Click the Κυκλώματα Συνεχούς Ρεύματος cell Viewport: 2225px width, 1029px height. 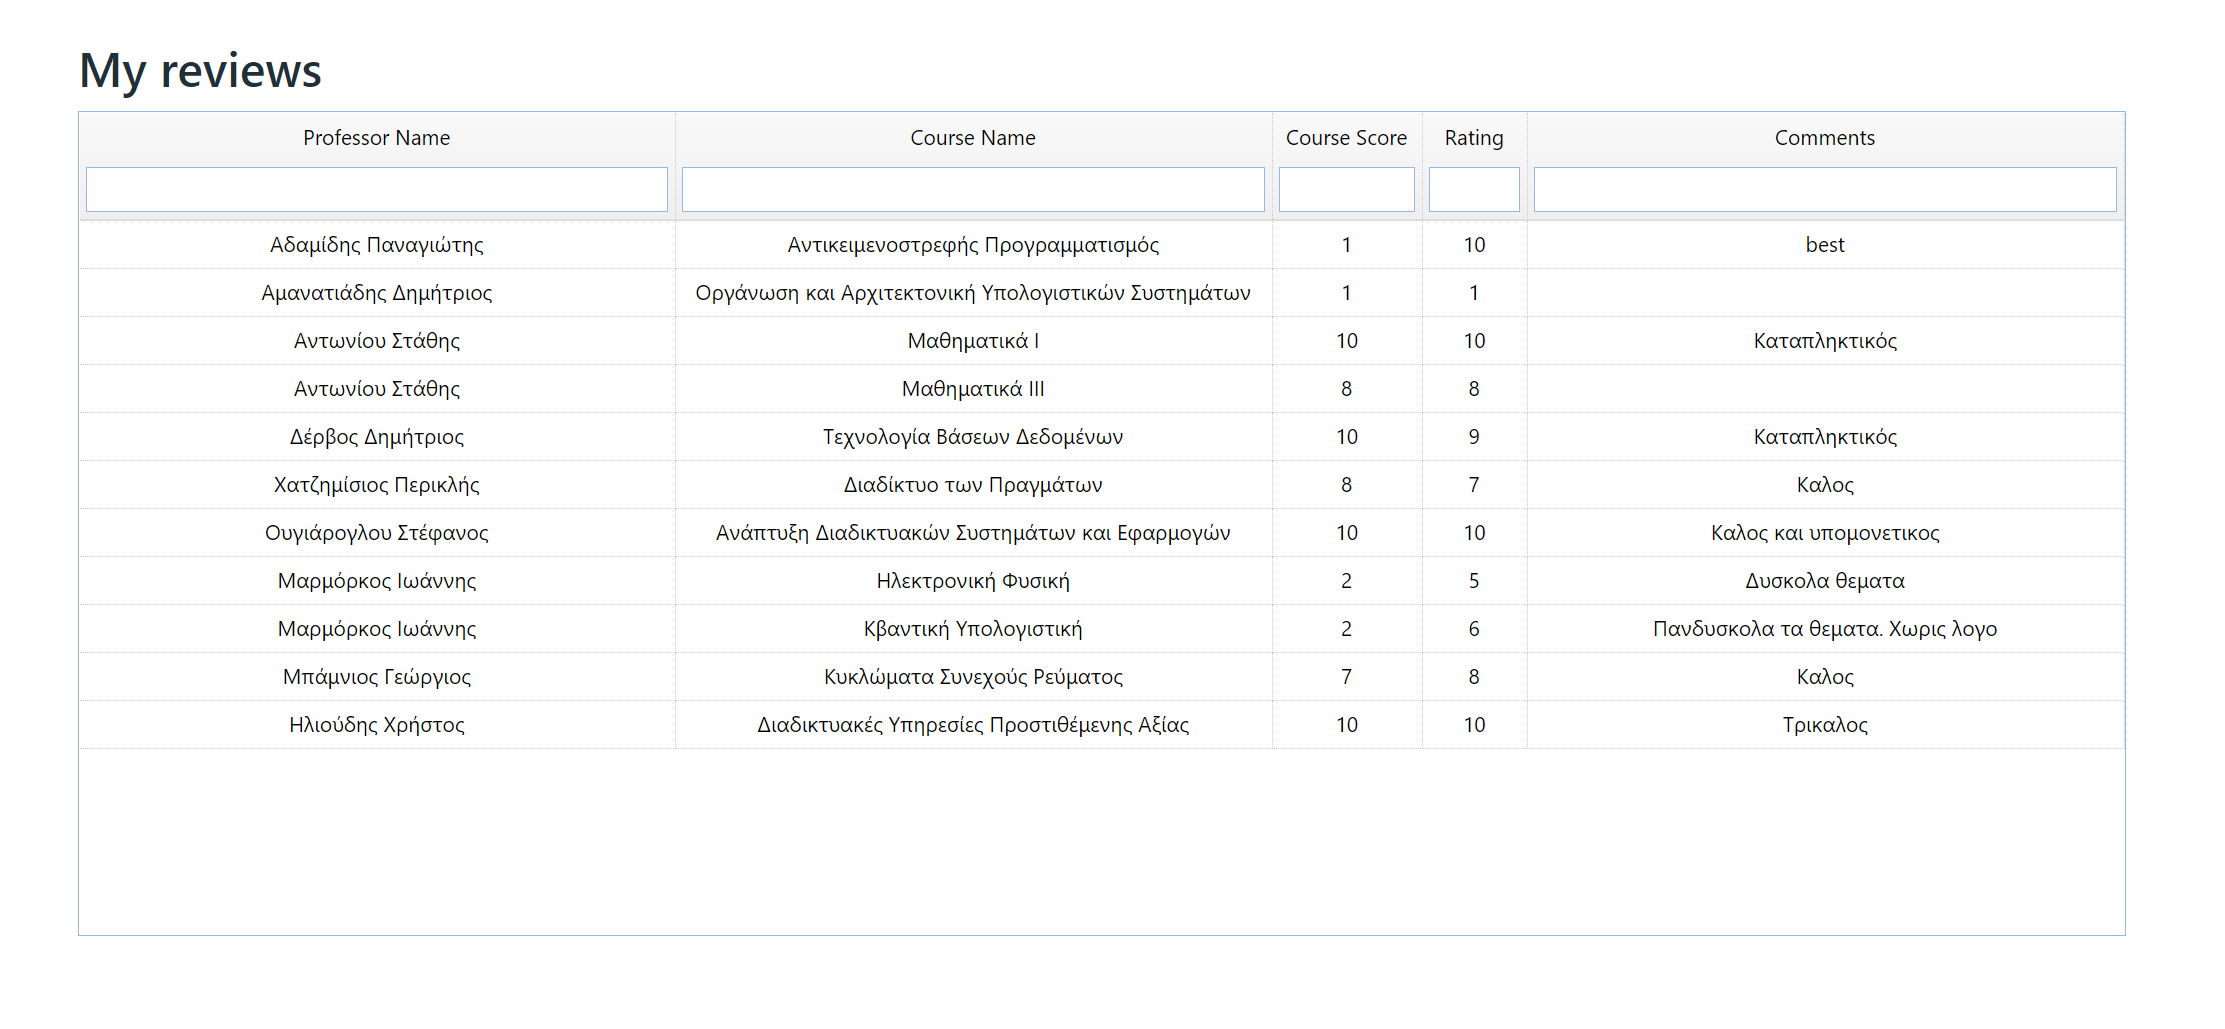pyautogui.click(x=973, y=677)
